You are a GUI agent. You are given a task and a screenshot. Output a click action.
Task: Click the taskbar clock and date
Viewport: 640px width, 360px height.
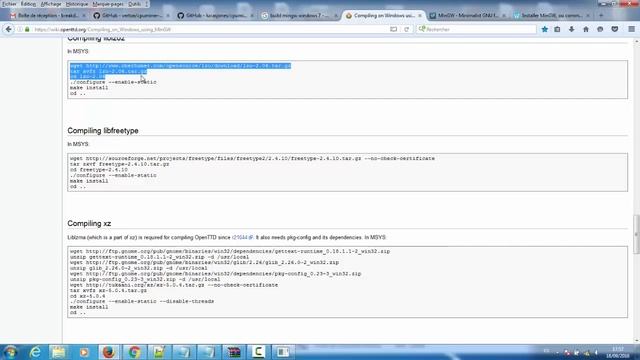(618, 352)
